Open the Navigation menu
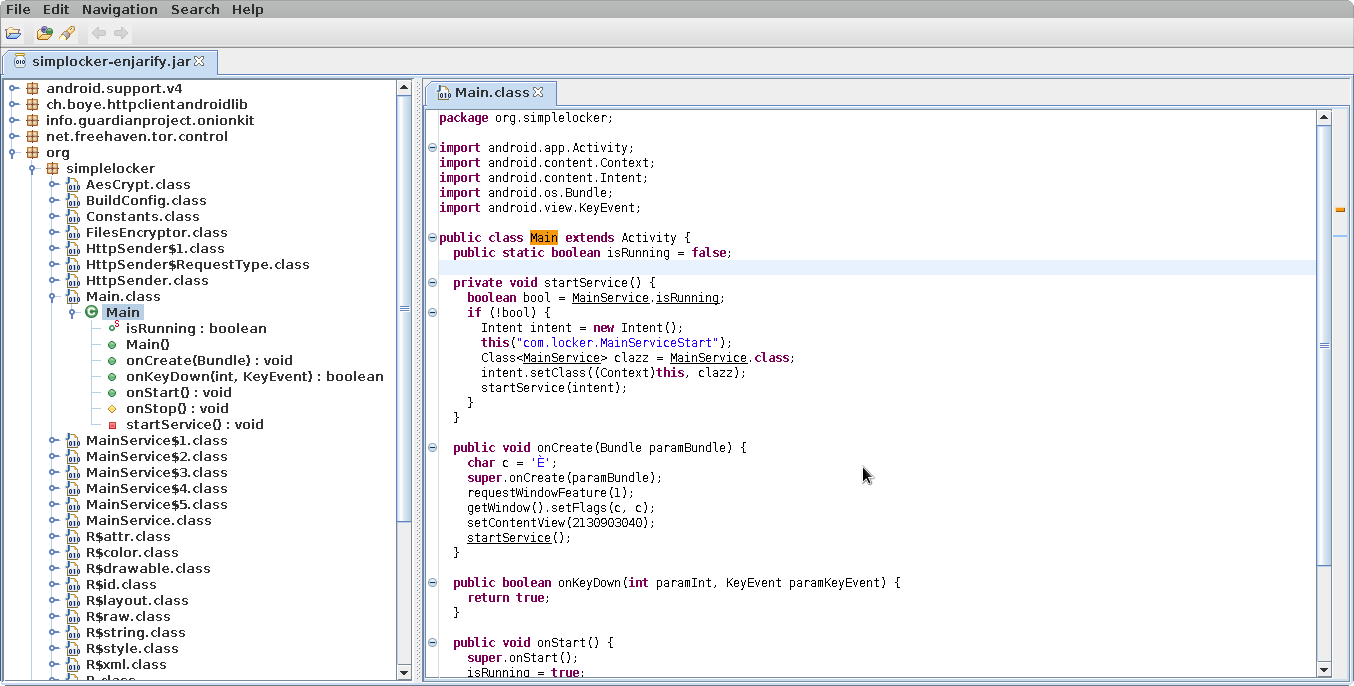Image resolution: width=1354 pixels, height=686 pixels. (x=120, y=9)
